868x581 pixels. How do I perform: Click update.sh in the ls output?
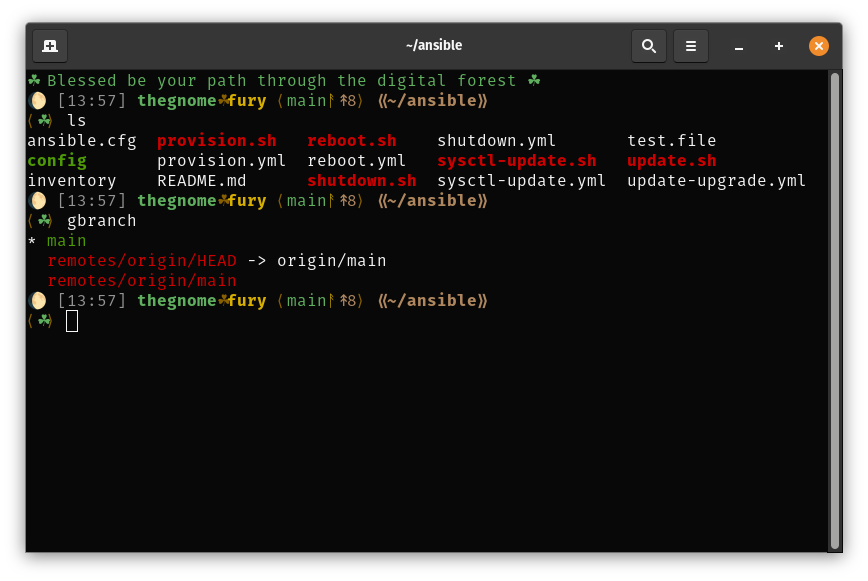(671, 160)
